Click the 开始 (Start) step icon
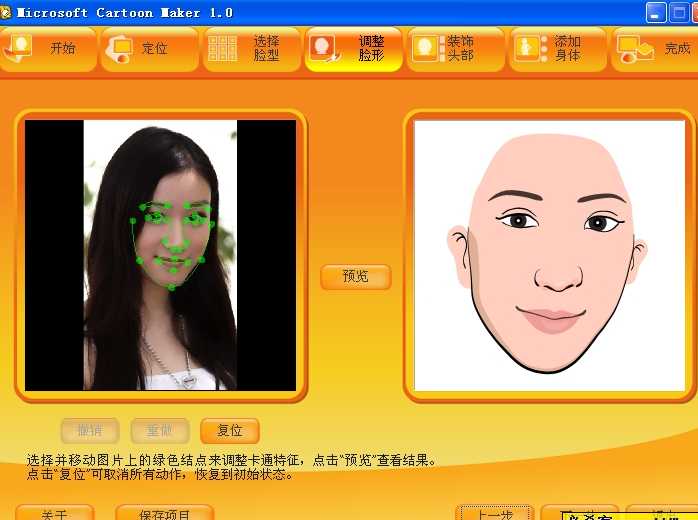The width and height of the screenshot is (698, 520). [21, 47]
